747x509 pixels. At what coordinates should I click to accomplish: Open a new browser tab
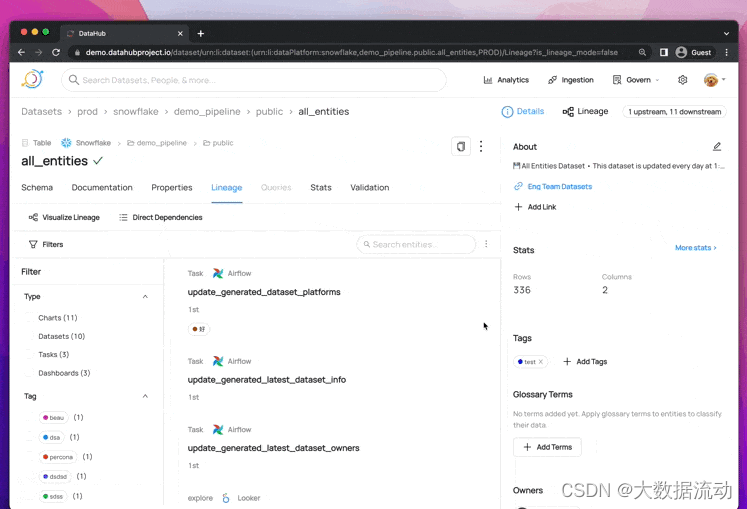(201, 33)
